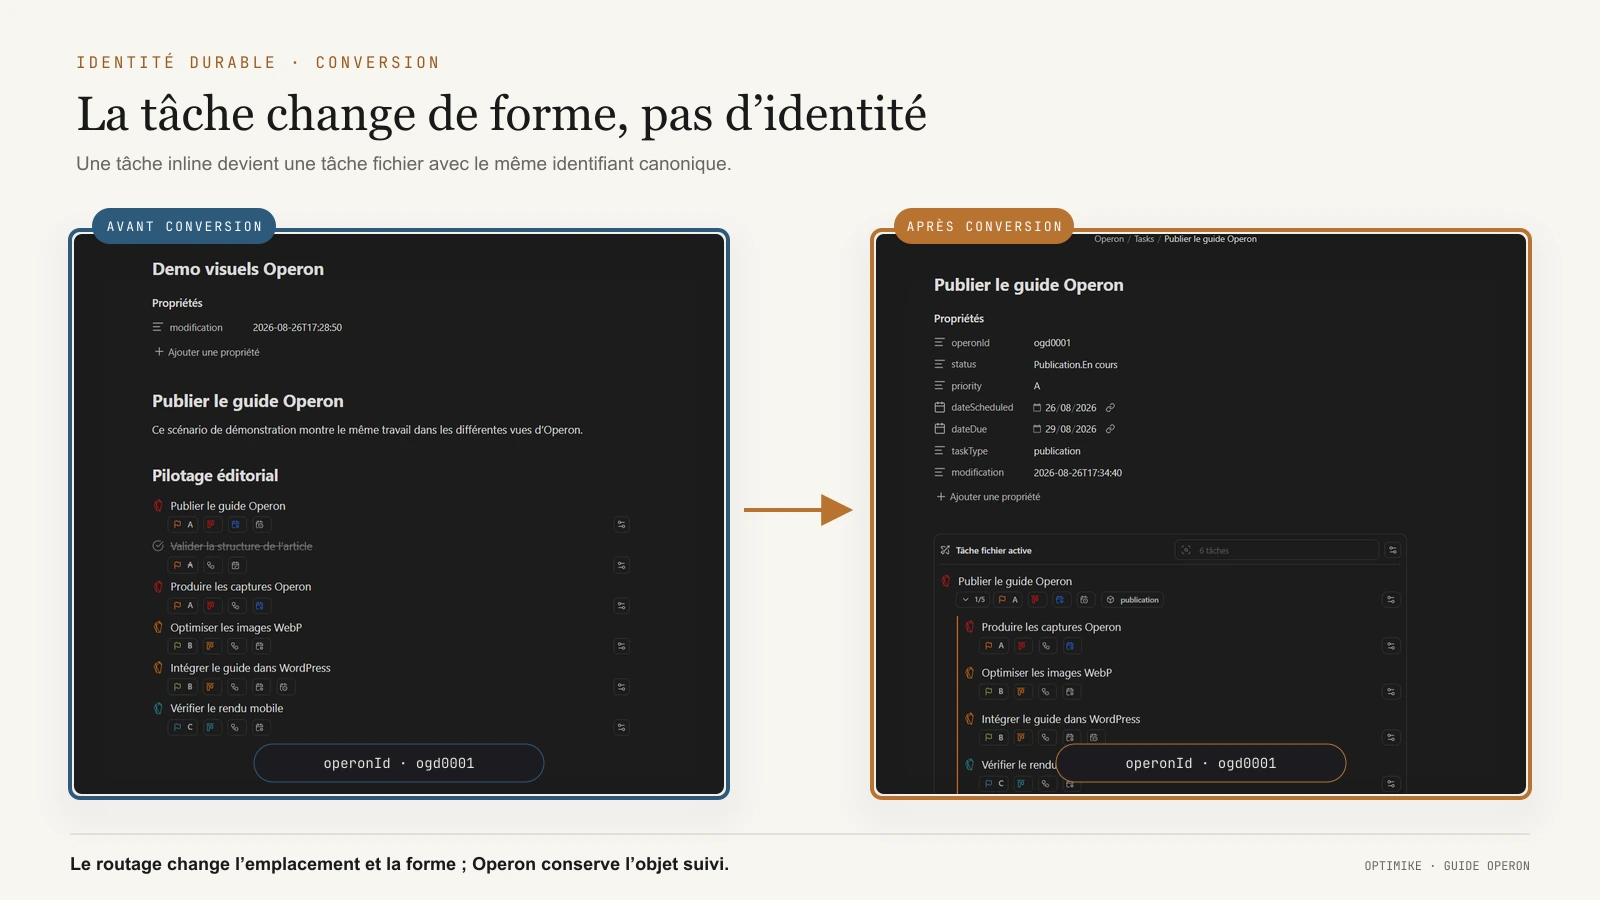
Task: Open row options for Vérifier le rendu mobile, before panel
Action: click(621, 727)
